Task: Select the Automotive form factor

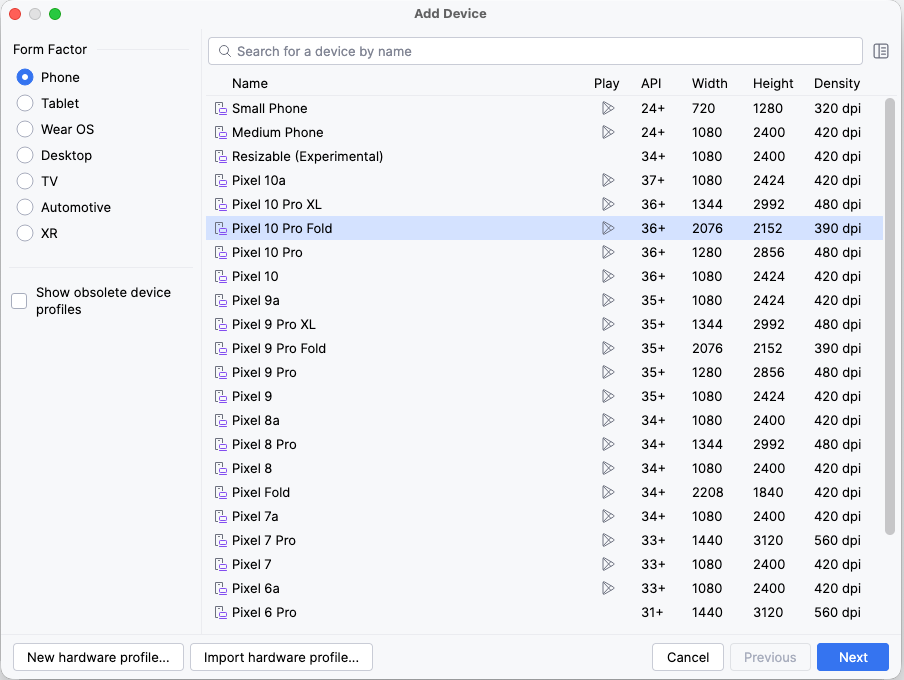Action: 25,207
